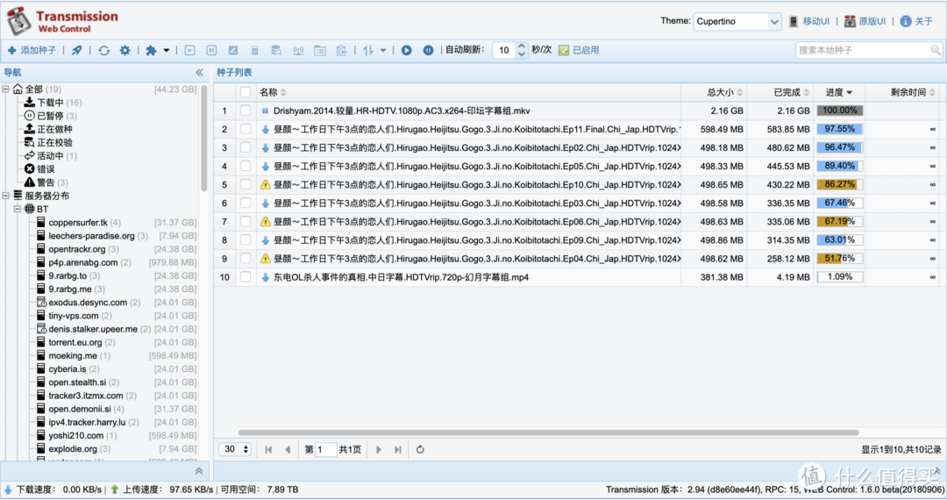Click the trash delete torrent icon

pos(255,50)
